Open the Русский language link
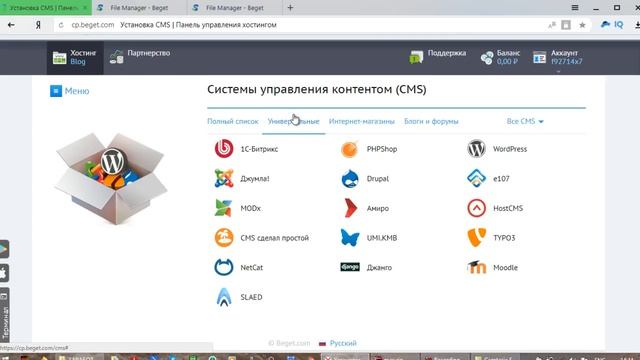Screen dimensions: 640x360 343,343
